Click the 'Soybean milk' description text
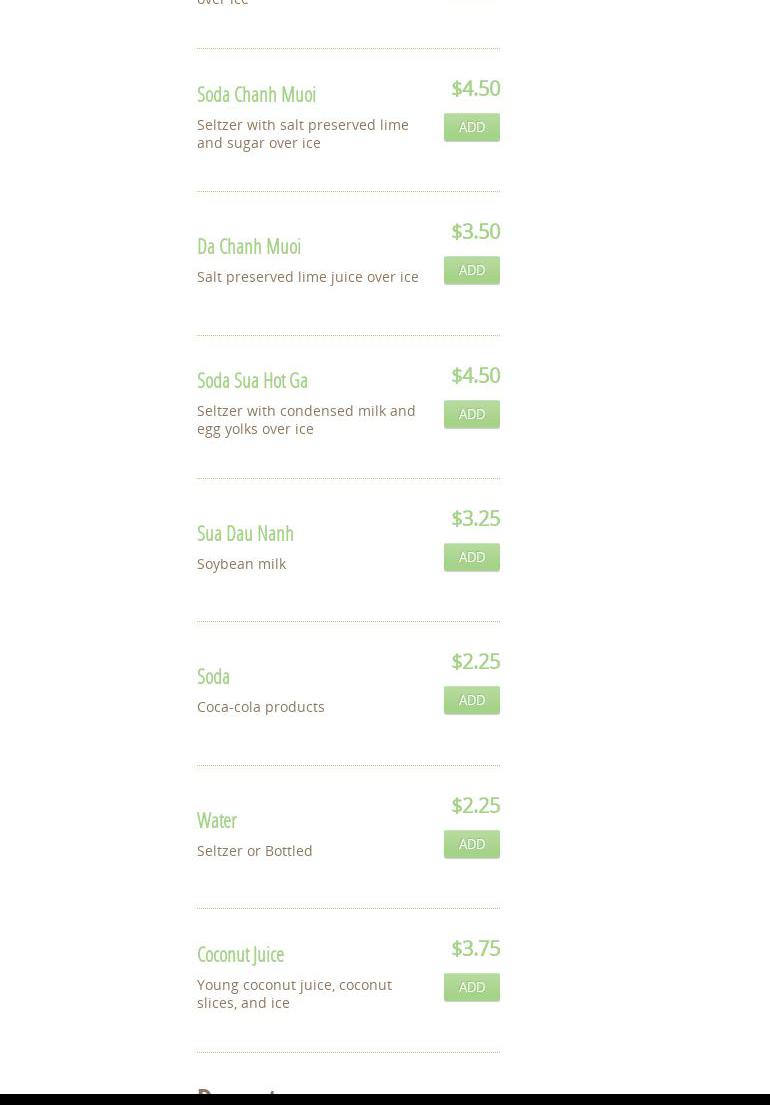Viewport: 770px width, 1105px height. (x=241, y=564)
